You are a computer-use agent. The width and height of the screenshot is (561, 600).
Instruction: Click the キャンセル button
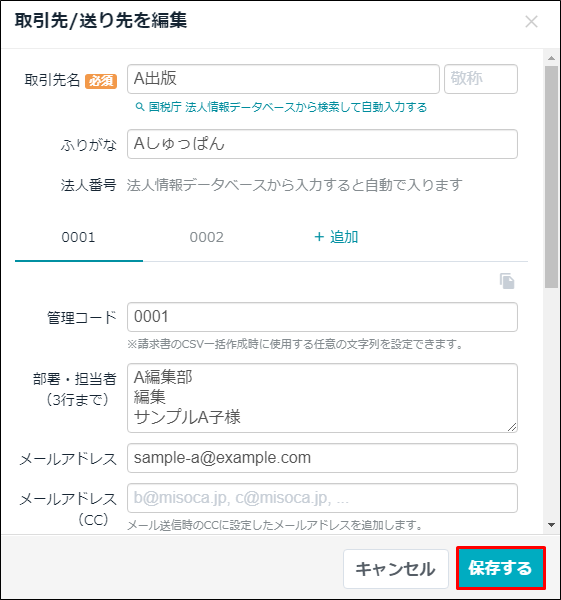coord(396,569)
